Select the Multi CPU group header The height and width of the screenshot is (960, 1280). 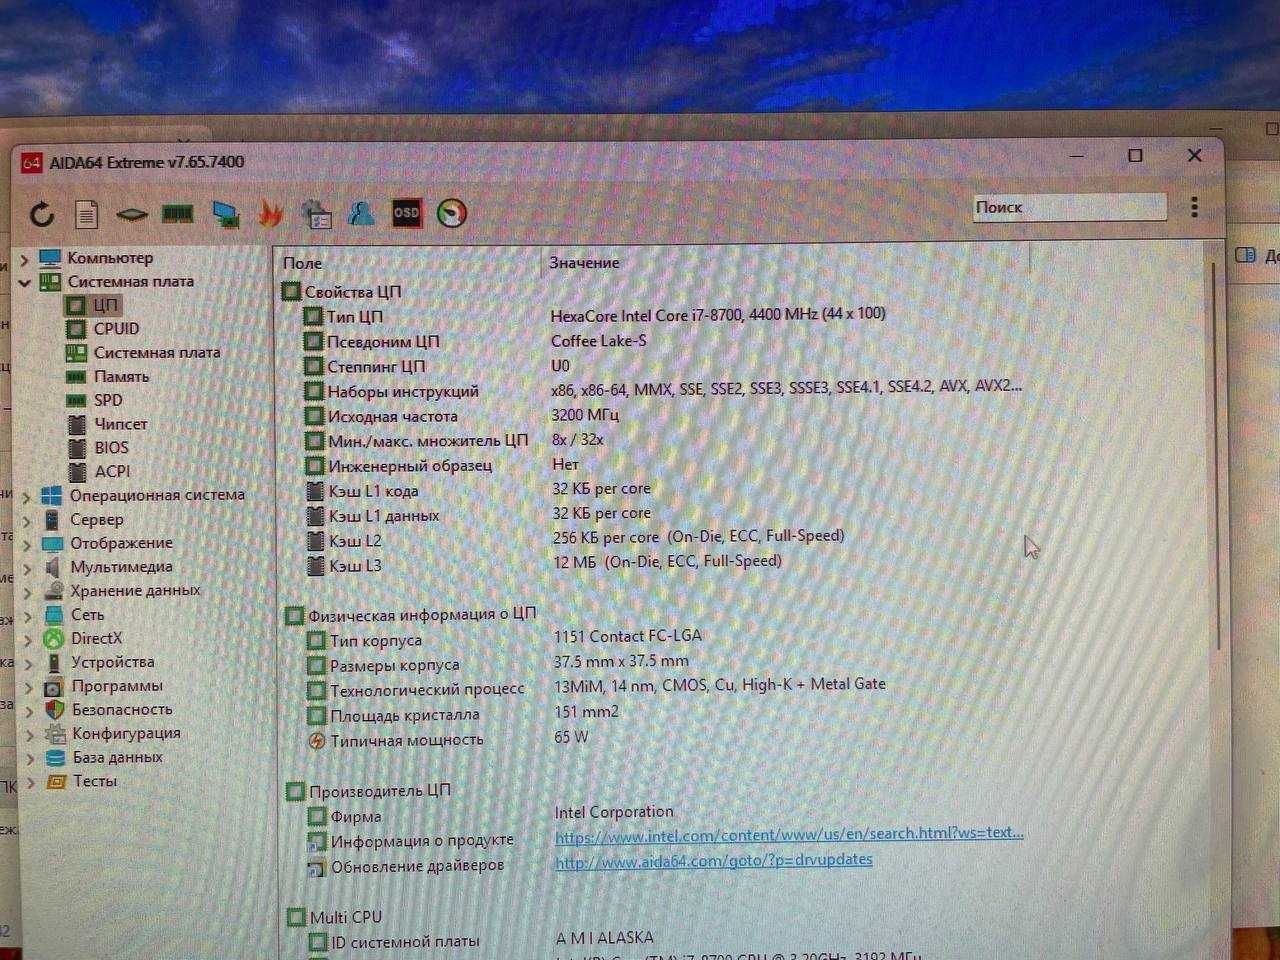pos(345,917)
